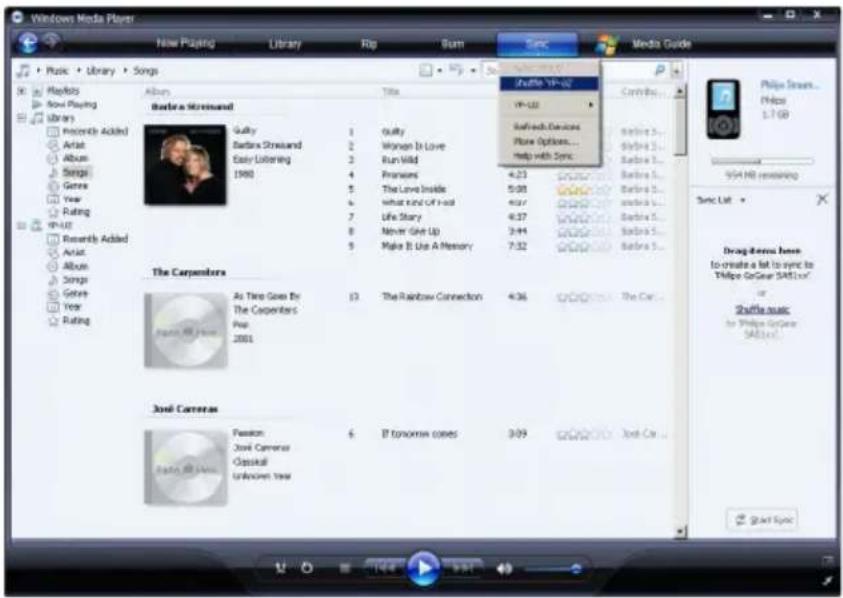Image resolution: width=843 pixels, height=598 pixels.
Task: Click the Title column header
Action: click(x=391, y=91)
